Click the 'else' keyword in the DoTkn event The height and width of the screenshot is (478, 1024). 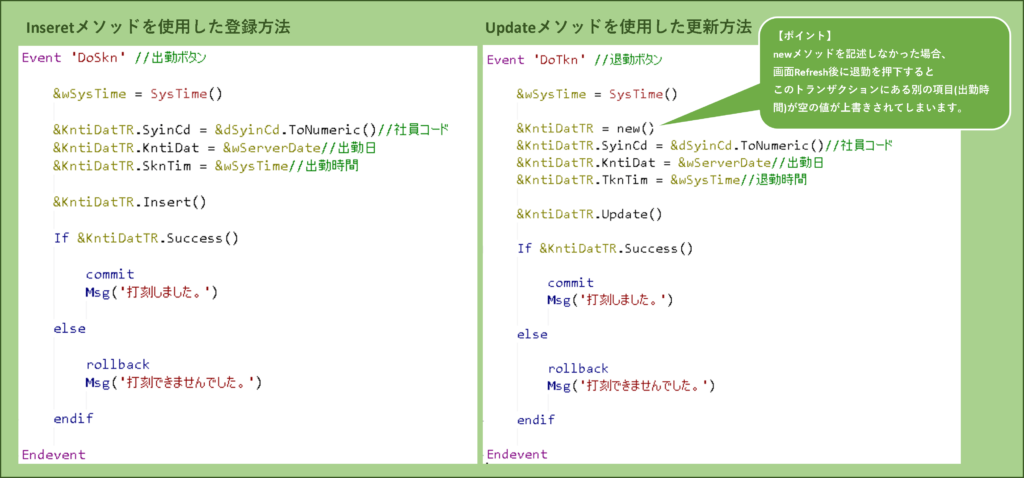(532, 334)
